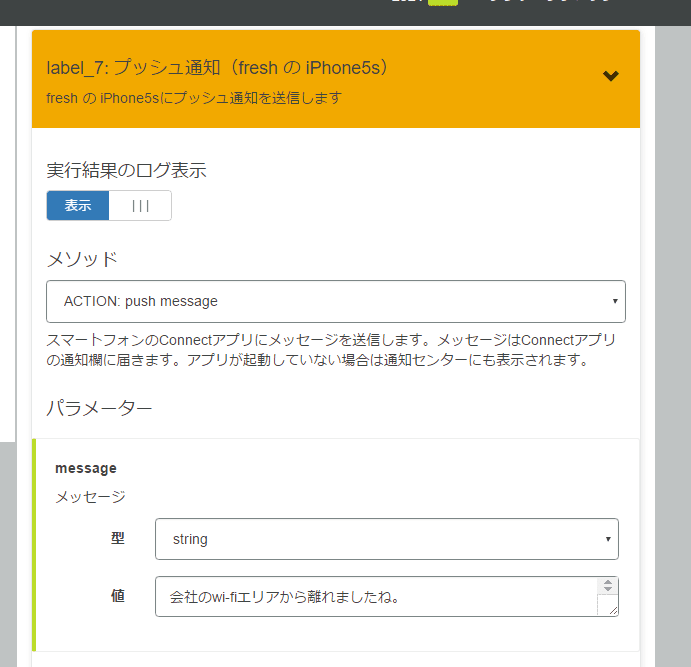Click the 型 field label
The width and height of the screenshot is (691, 667).
tap(118, 539)
